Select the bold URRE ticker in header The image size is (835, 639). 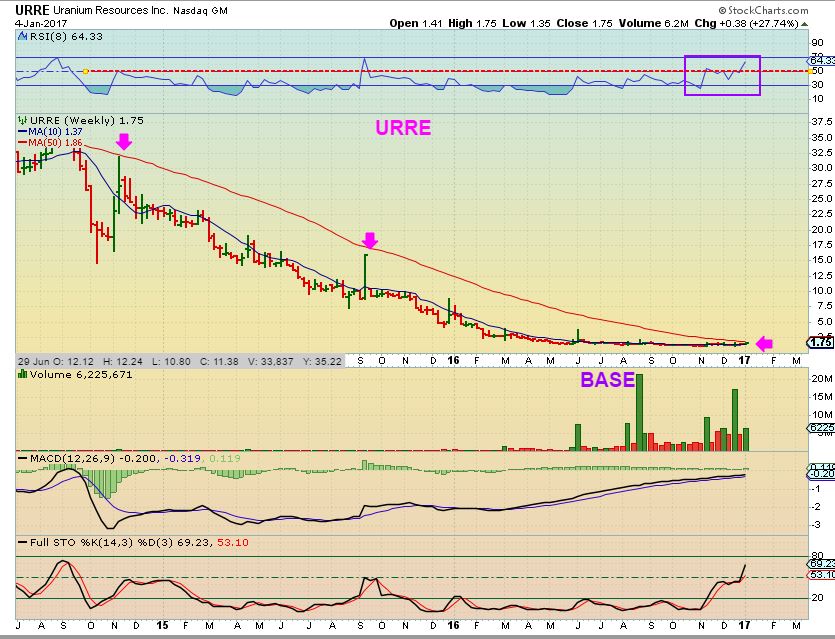tap(32, 10)
